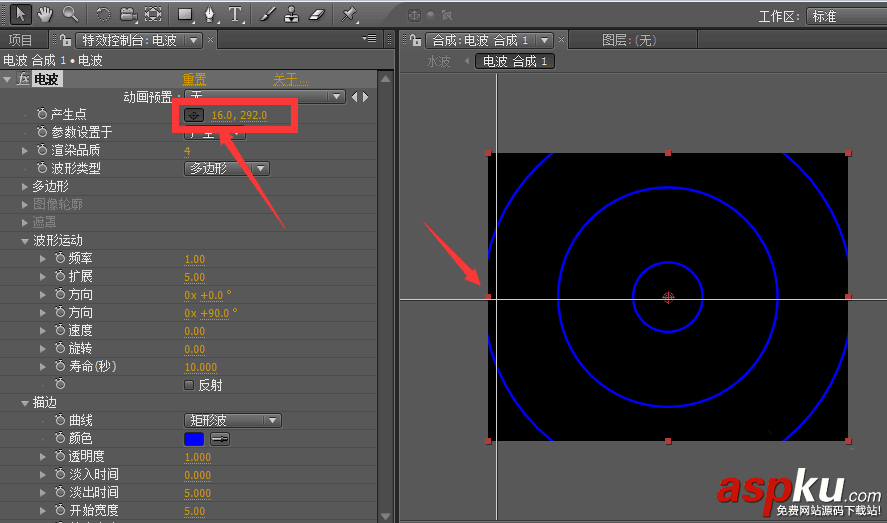Screen dimensions: 887x523
Task: Switch to the 图层: (无) tab
Action: tap(629, 40)
